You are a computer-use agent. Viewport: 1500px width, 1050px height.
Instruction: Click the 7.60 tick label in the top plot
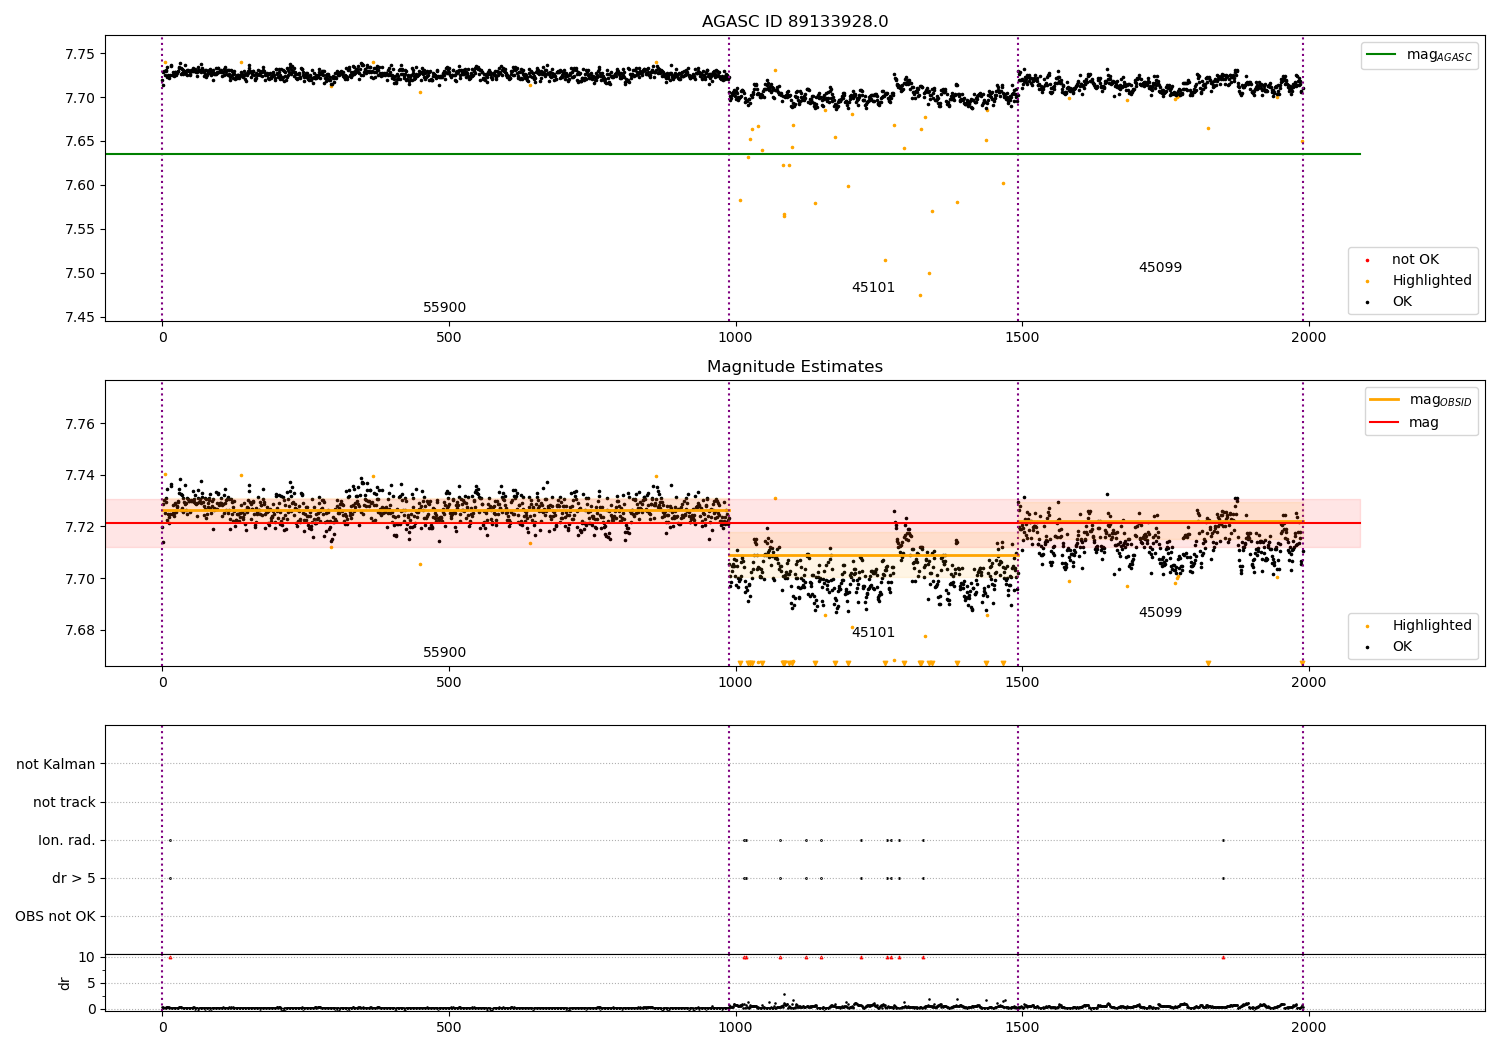(x=78, y=186)
